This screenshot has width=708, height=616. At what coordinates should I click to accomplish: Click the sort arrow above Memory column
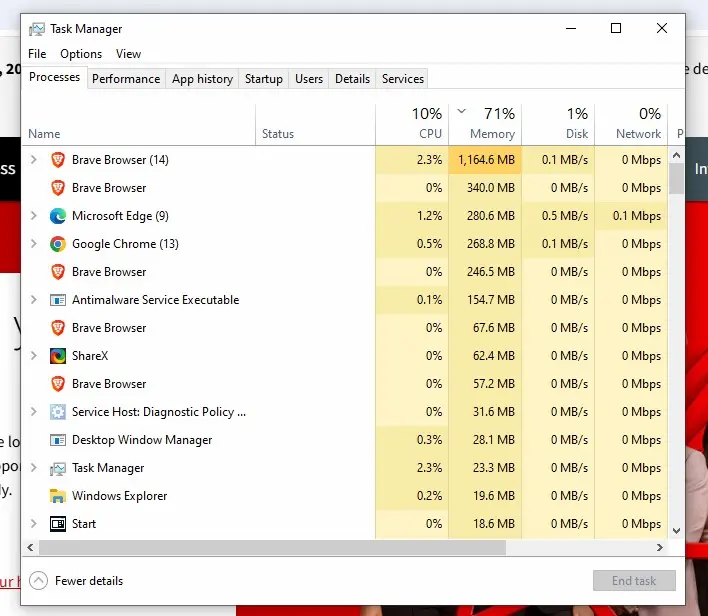pyautogui.click(x=461, y=111)
